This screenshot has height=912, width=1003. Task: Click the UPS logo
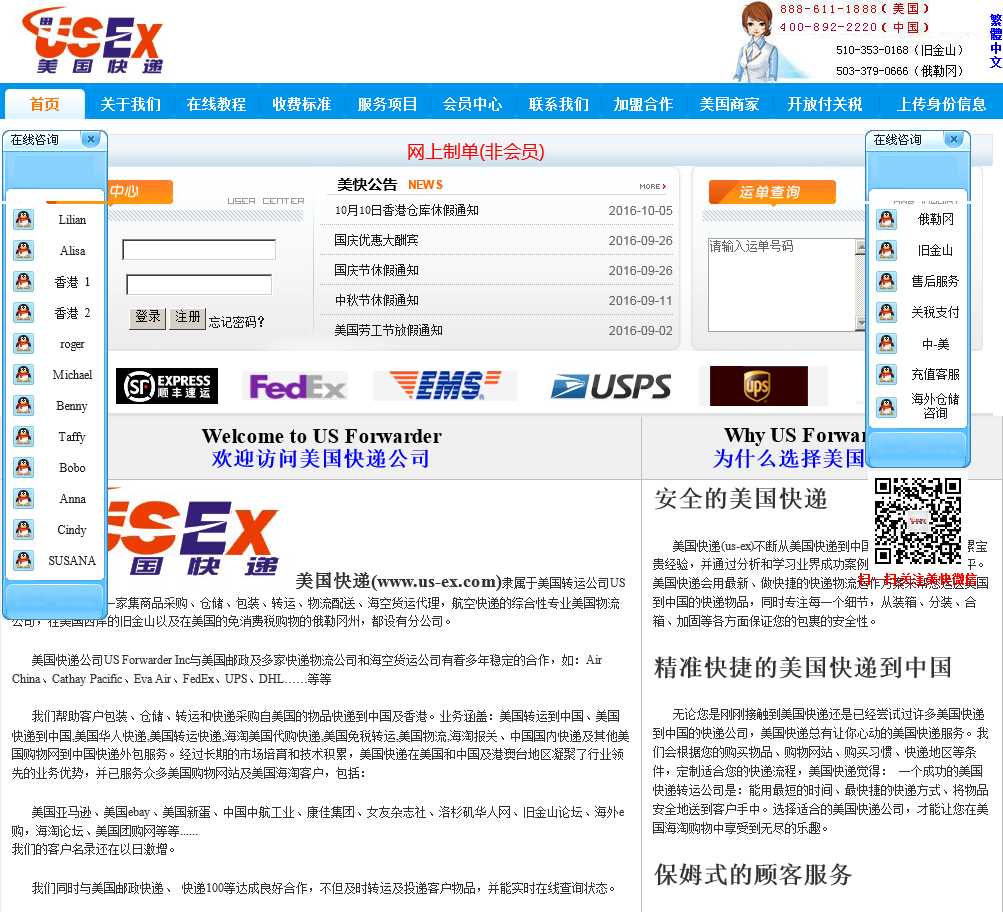click(x=759, y=386)
